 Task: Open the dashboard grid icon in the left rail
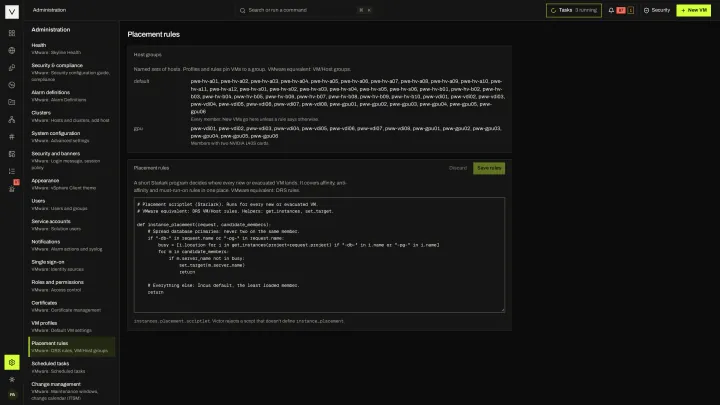(x=12, y=33)
